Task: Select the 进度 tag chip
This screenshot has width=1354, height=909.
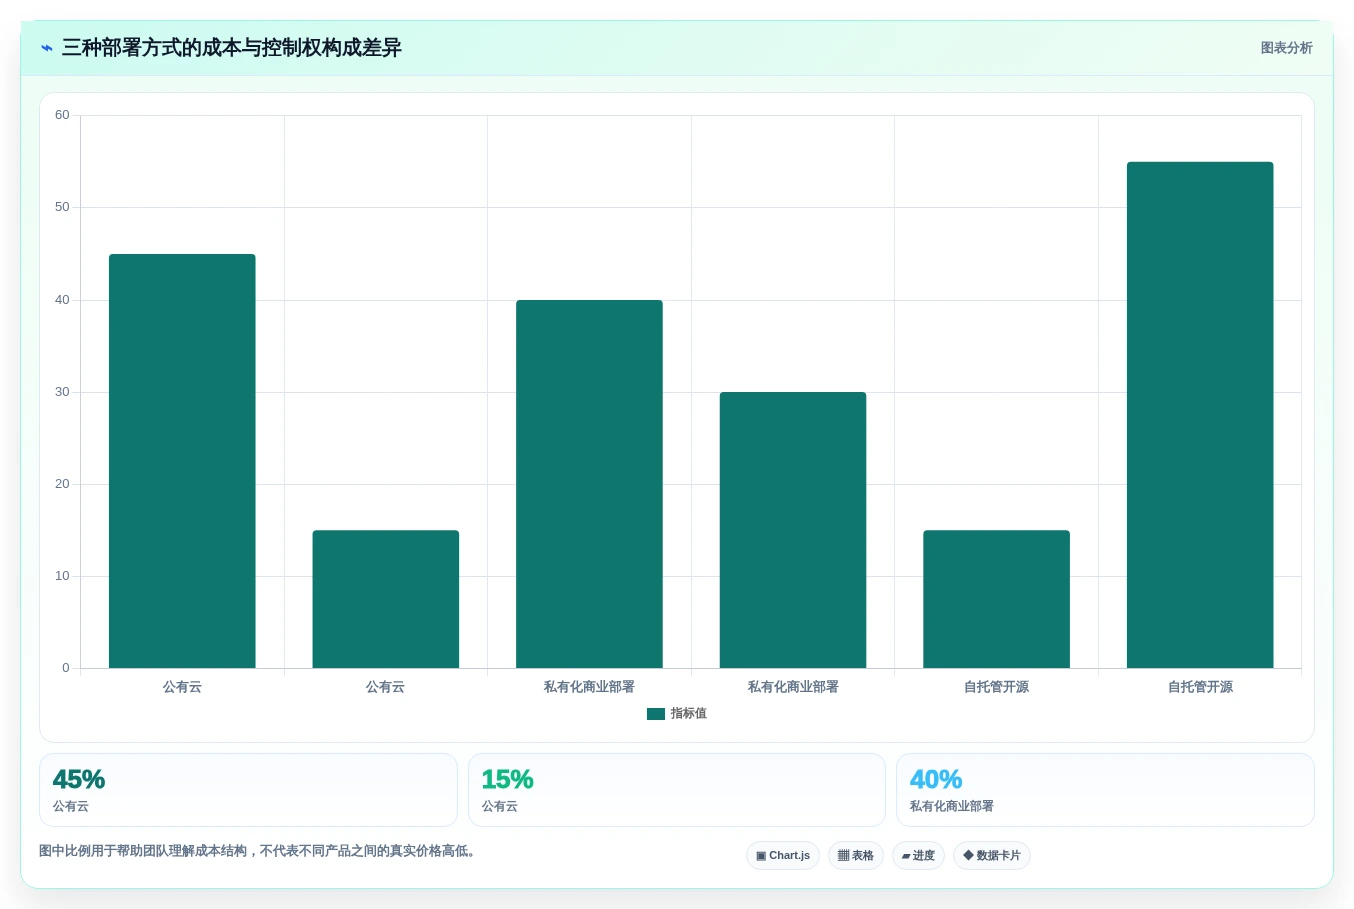Action: (918, 856)
